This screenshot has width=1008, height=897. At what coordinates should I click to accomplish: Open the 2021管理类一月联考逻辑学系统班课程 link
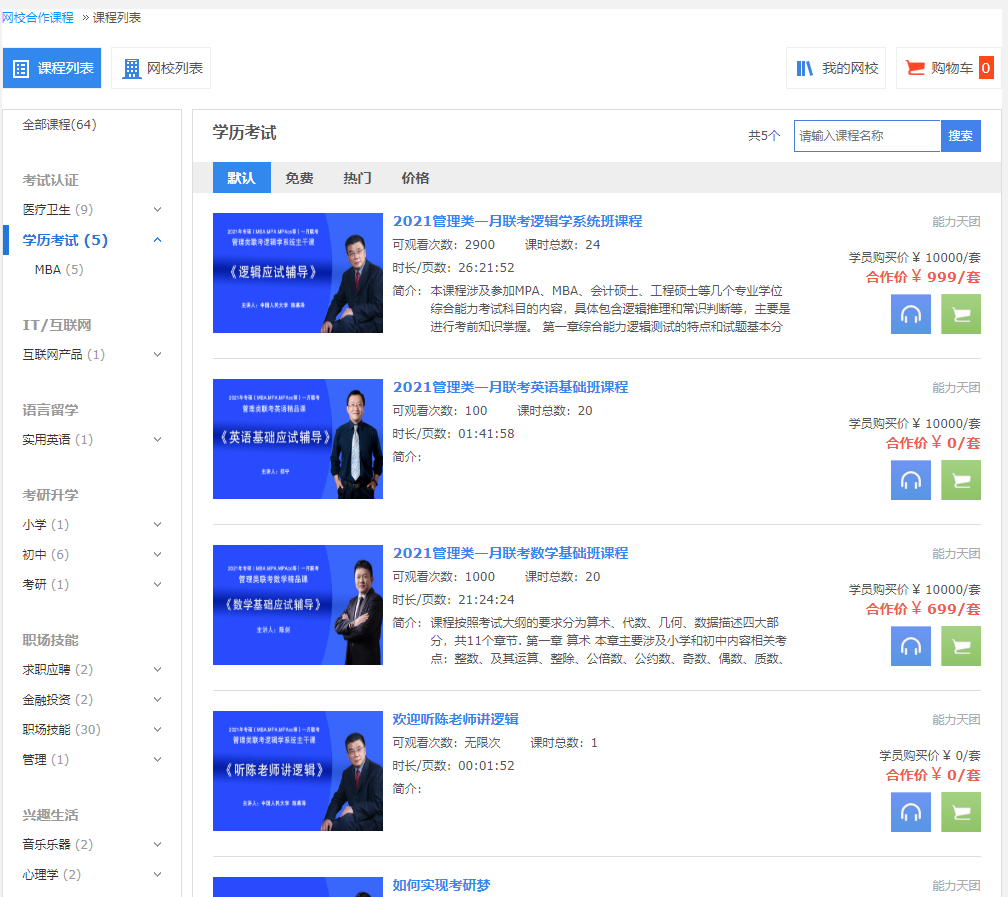pyautogui.click(x=517, y=221)
